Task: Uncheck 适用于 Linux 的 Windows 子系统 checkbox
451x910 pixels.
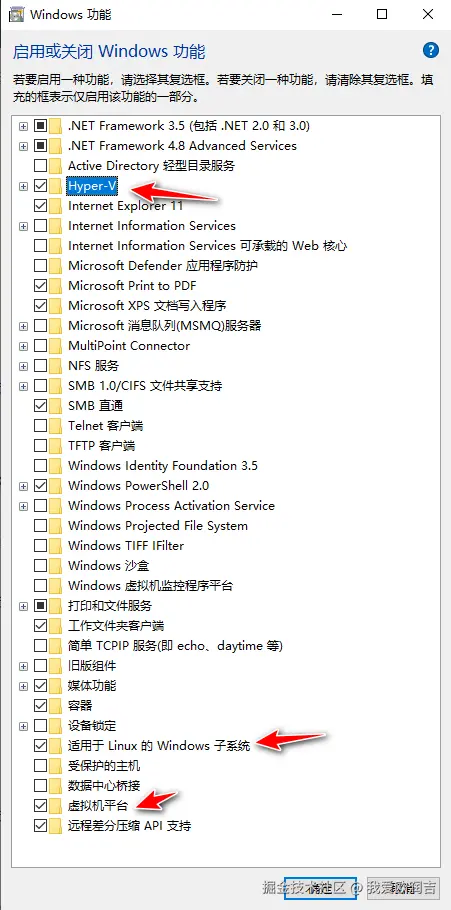Action: point(41,745)
